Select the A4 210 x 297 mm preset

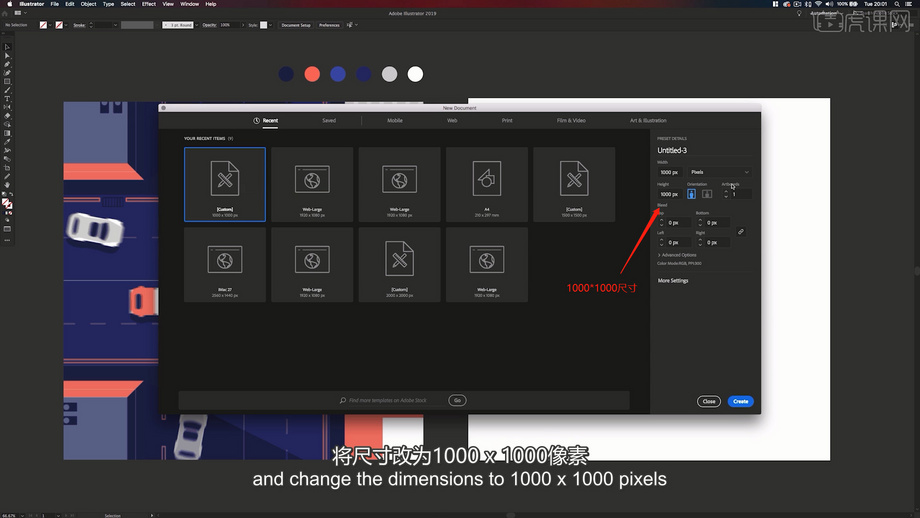coord(486,184)
